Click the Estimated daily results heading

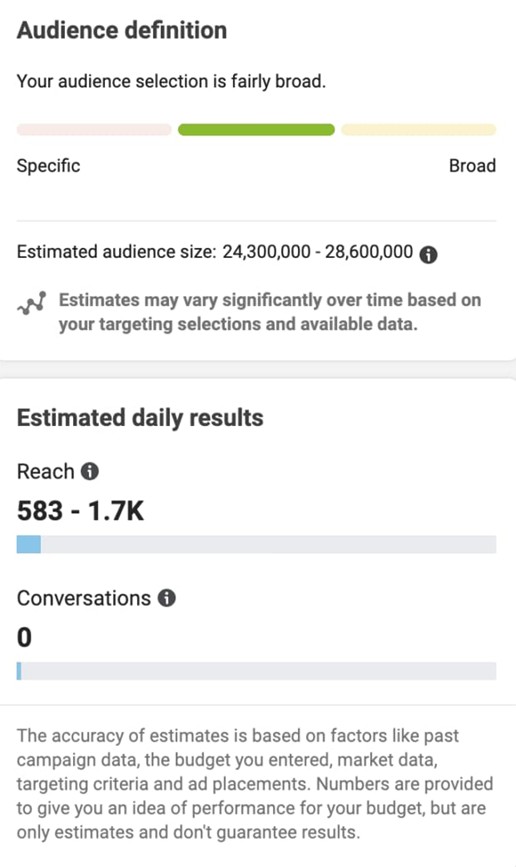(140, 417)
